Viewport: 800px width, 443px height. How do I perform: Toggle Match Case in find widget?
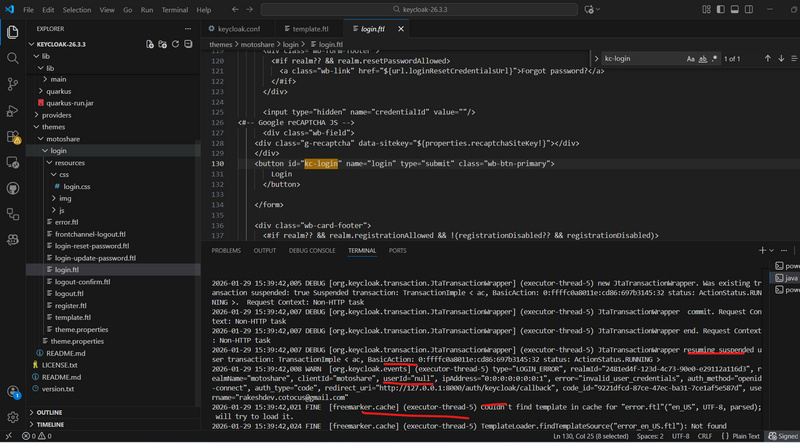(x=690, y=59)
